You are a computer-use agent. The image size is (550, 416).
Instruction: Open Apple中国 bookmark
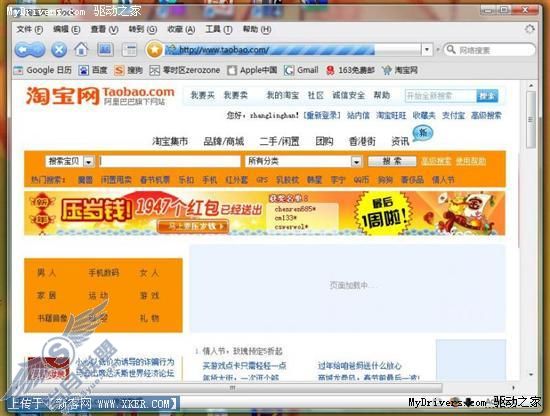click(x=252, y=70)
